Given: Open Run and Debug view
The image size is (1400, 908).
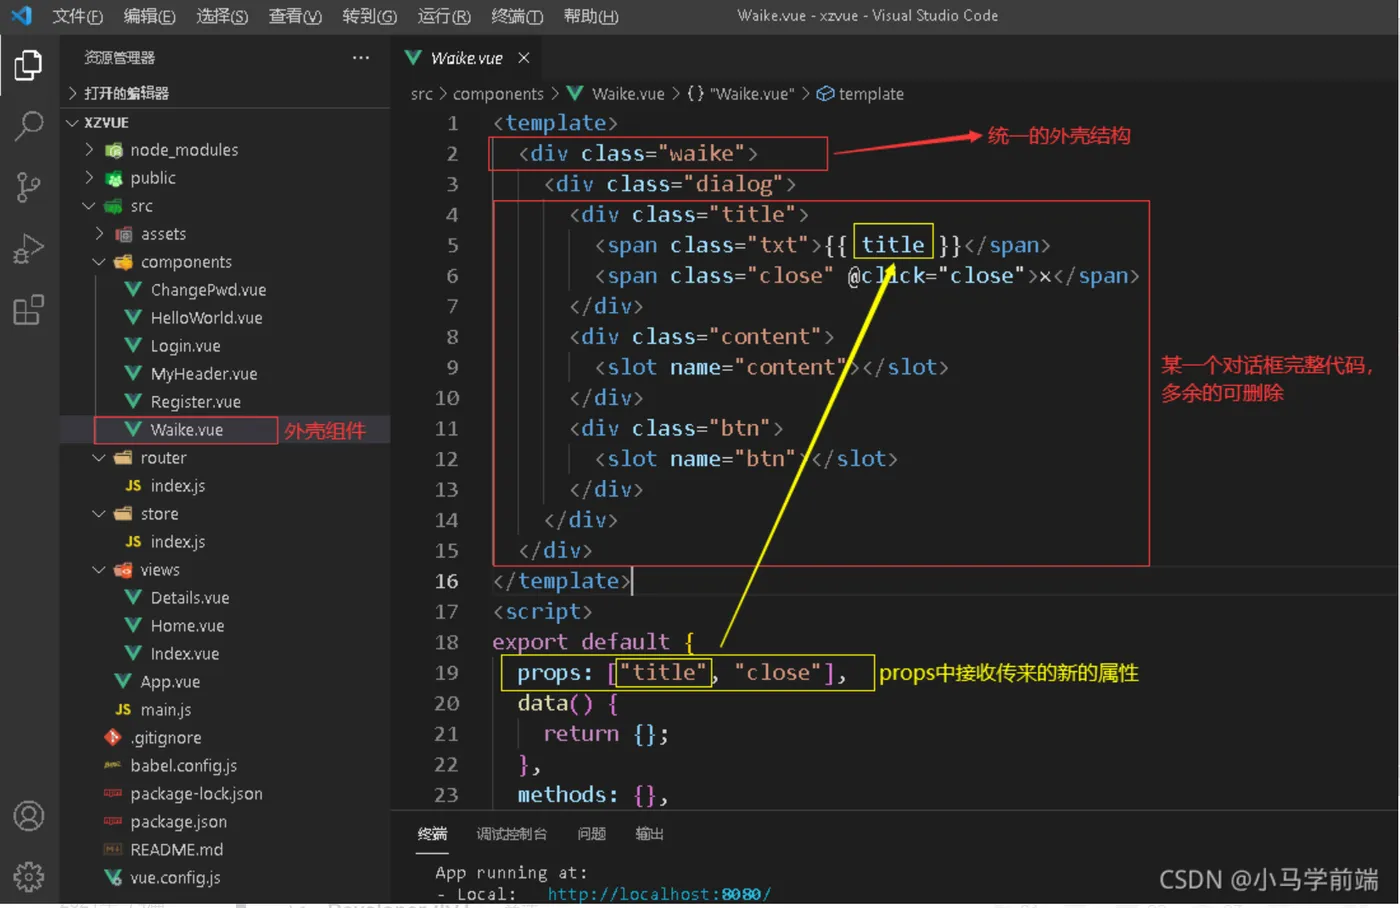Looking at the screenshot, I should pos(28,248).
